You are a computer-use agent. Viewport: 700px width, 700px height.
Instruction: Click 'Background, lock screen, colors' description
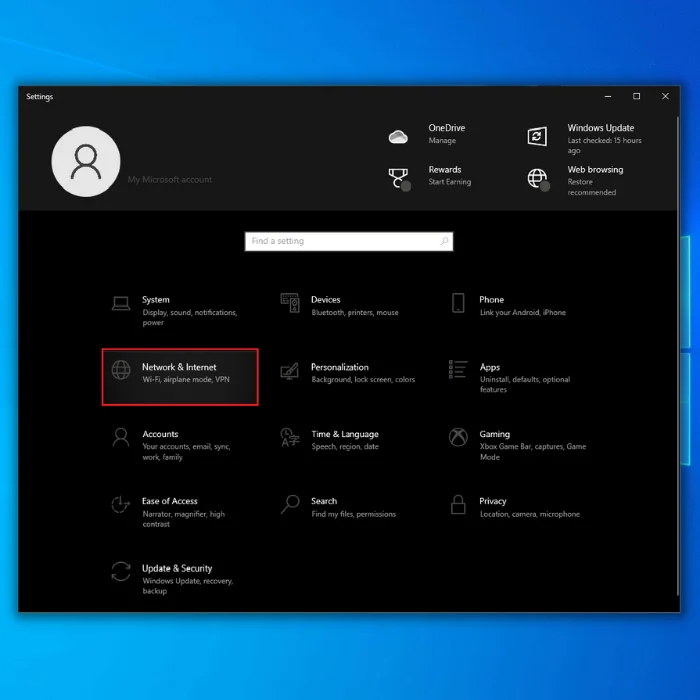click(363, 379)
